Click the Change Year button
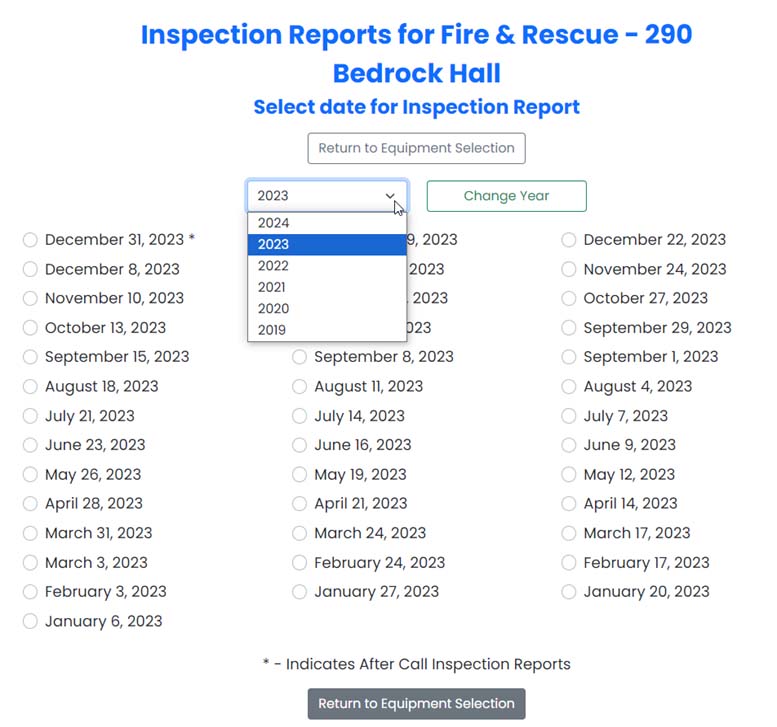The height and width of the screenshot is (727, 777). tap(506, 196)
